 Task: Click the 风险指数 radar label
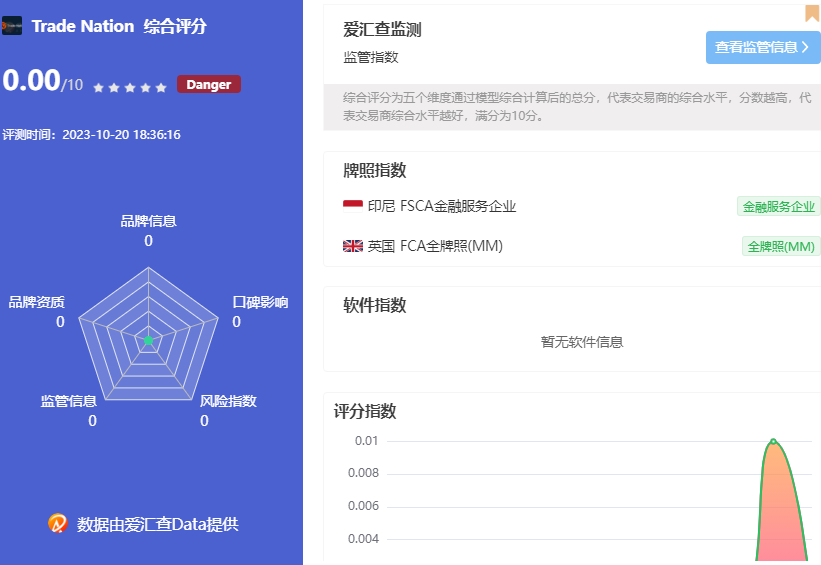[228, 401]
